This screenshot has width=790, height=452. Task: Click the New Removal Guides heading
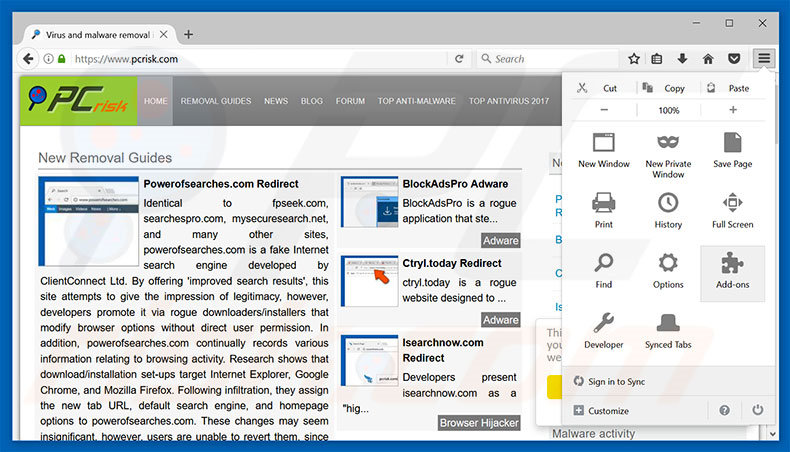pos(105,158)
